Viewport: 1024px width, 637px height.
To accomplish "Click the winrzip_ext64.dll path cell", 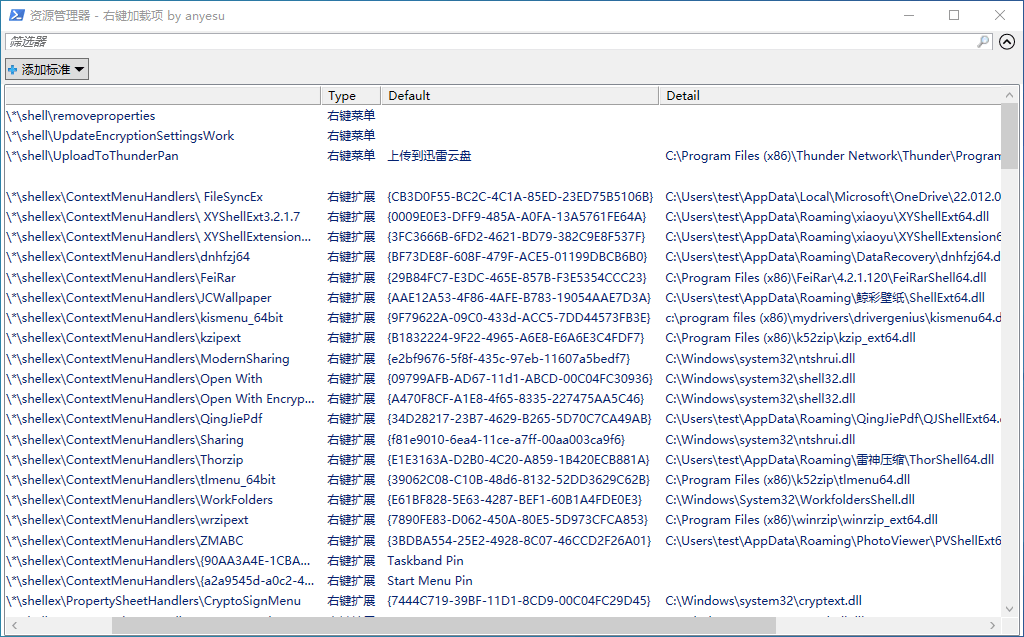I will 801,521.
